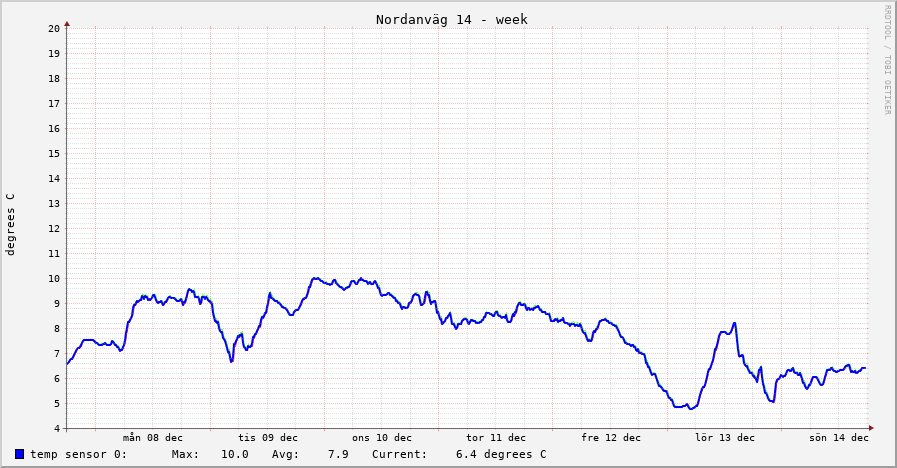This screenshot has height=468, width=897.
Task: Click the 4 tick label on y-axis
Action: tap(57, 429)
